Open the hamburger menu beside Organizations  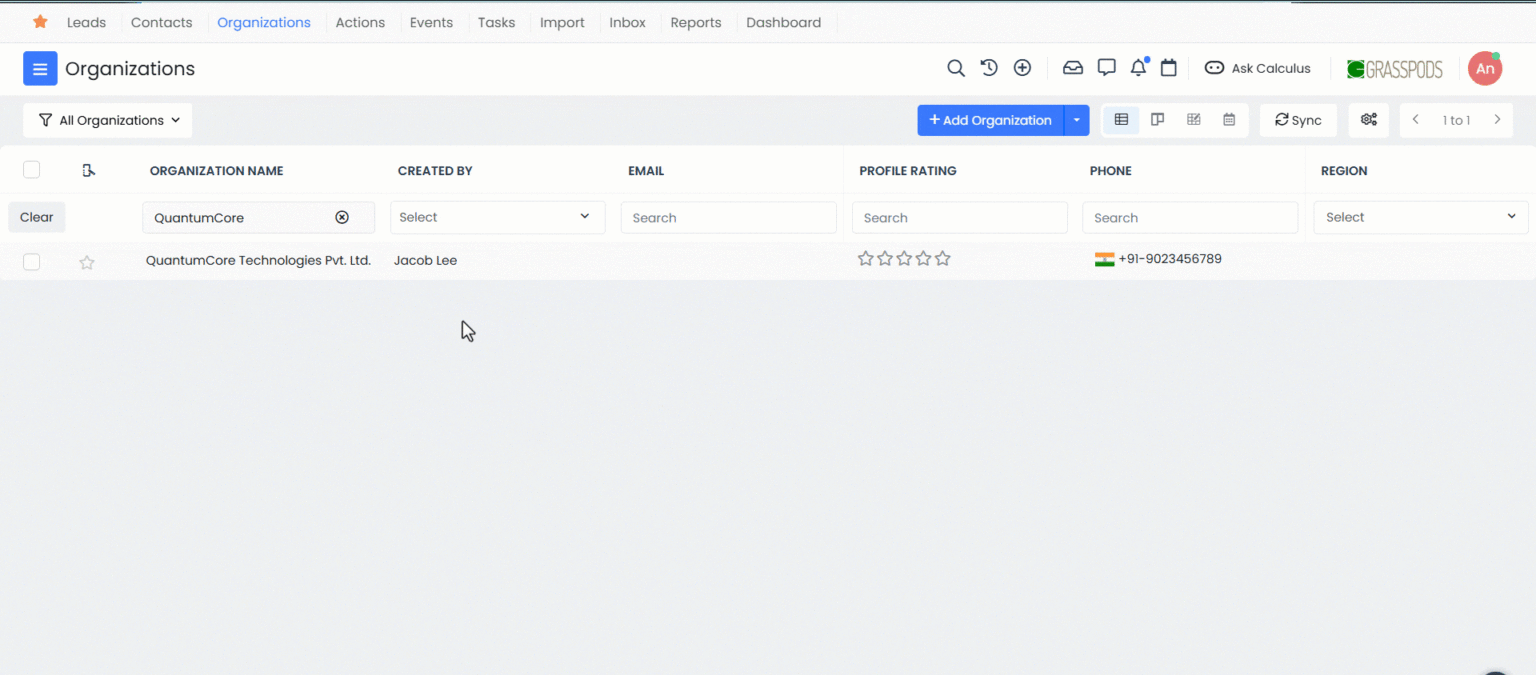(40, 68)
